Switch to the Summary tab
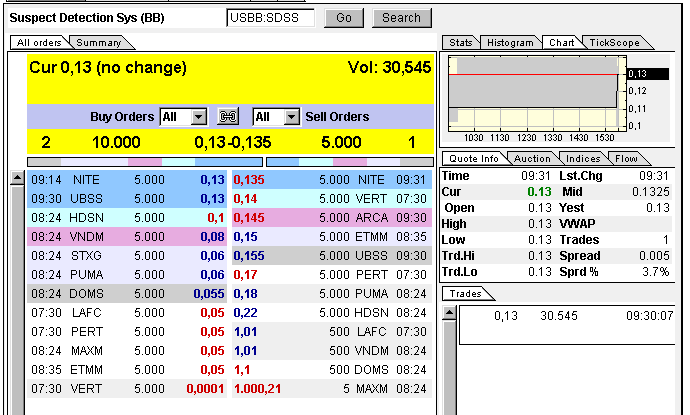Viewport: 690px width, 415px height. coord(99,43)
